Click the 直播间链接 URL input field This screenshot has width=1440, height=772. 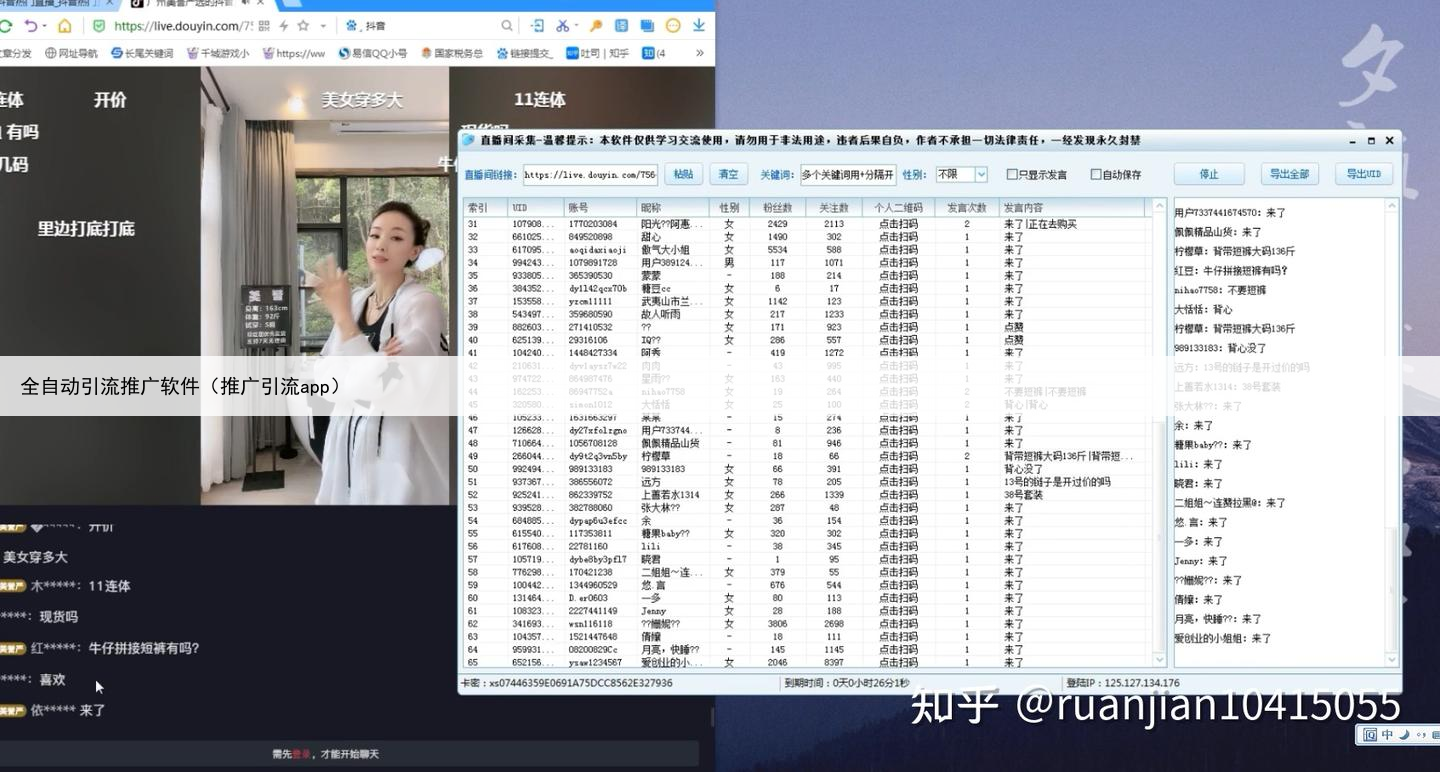click(x=590, y=175)
